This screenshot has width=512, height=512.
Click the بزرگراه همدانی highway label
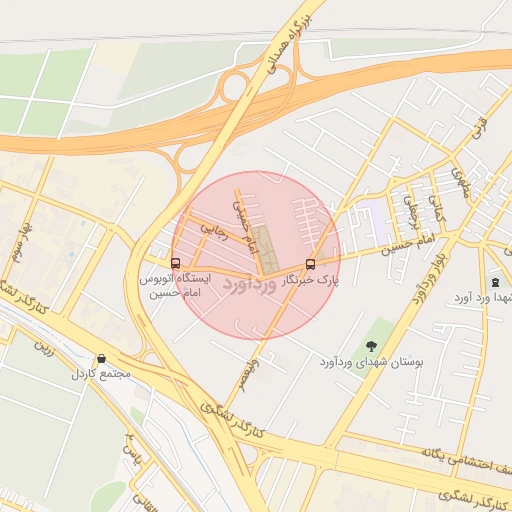(288, 44)
